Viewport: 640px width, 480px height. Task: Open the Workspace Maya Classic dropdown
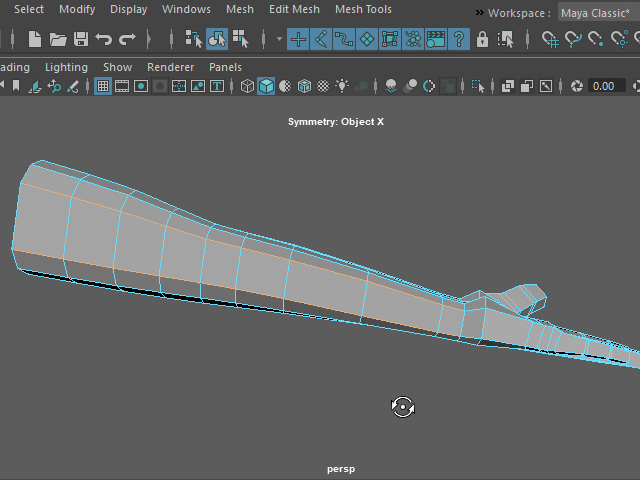pyautogui.click(x=595, y=13)
